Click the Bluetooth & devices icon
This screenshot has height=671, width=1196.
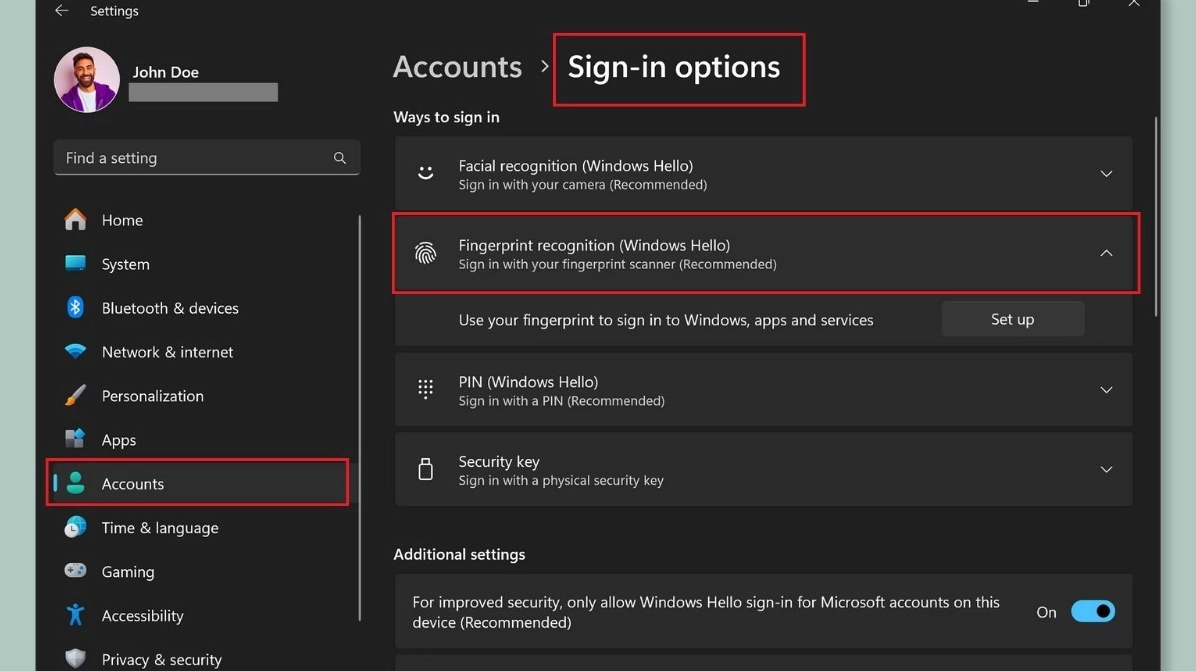point(75,308)
